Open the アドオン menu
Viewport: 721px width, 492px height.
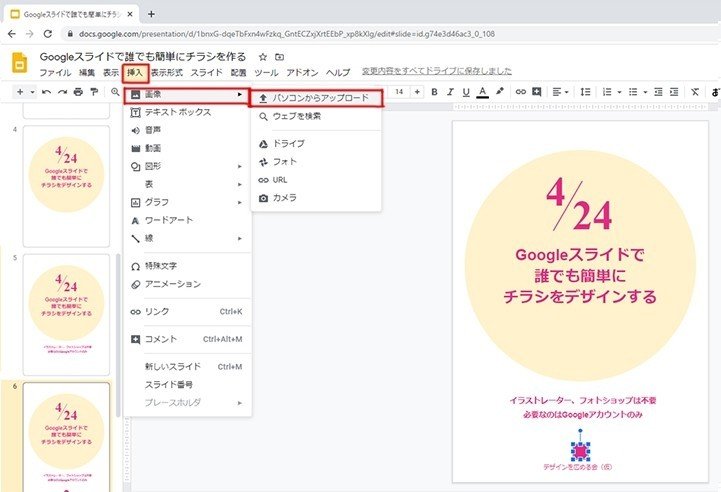click(x=302, y=73)
